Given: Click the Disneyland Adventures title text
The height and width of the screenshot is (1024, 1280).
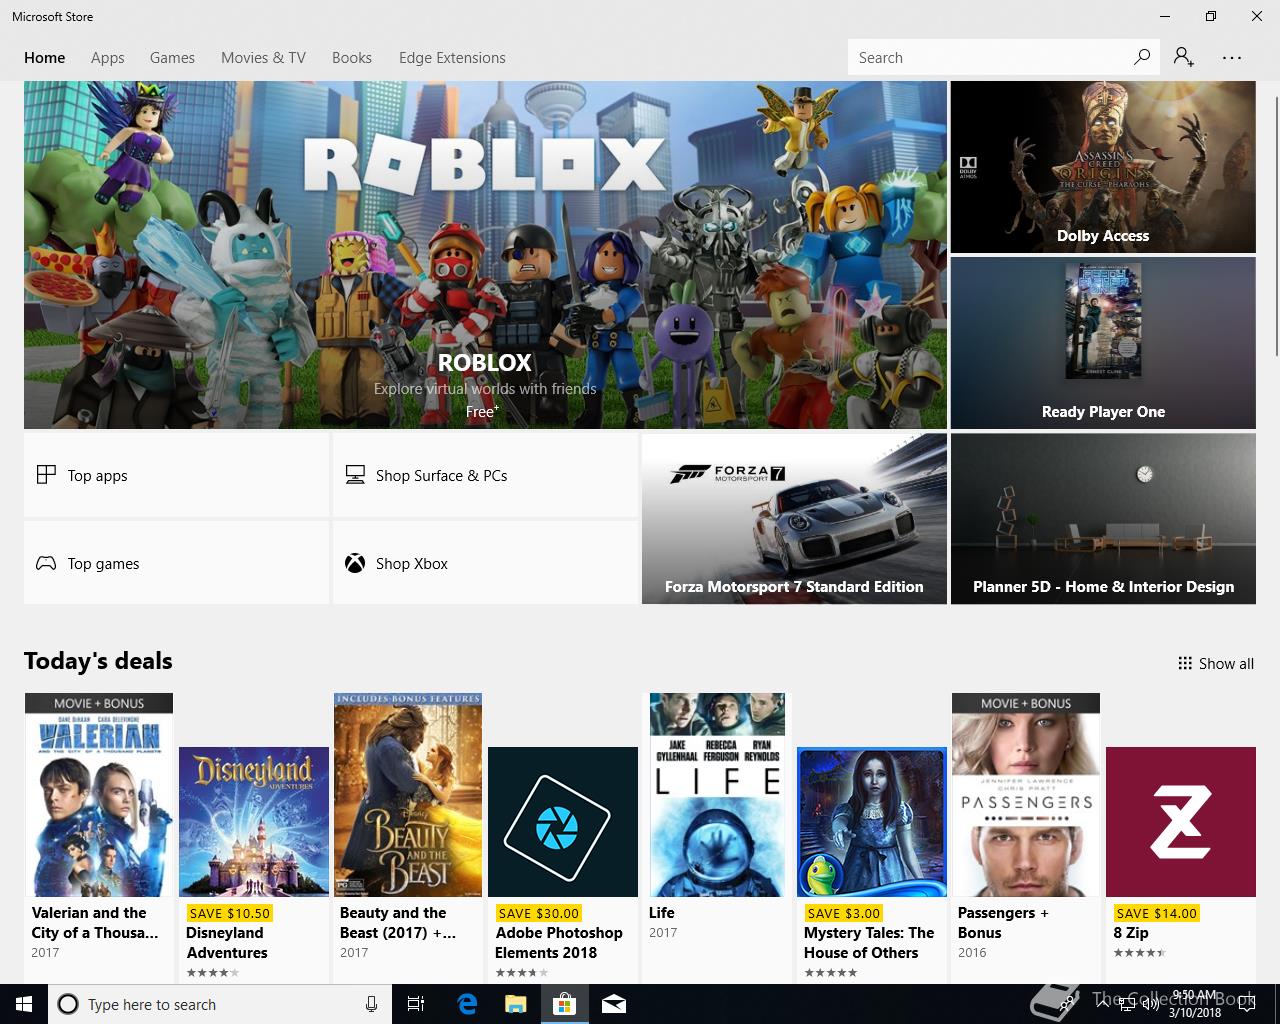Looking at the screenshot, I should 227,943.
